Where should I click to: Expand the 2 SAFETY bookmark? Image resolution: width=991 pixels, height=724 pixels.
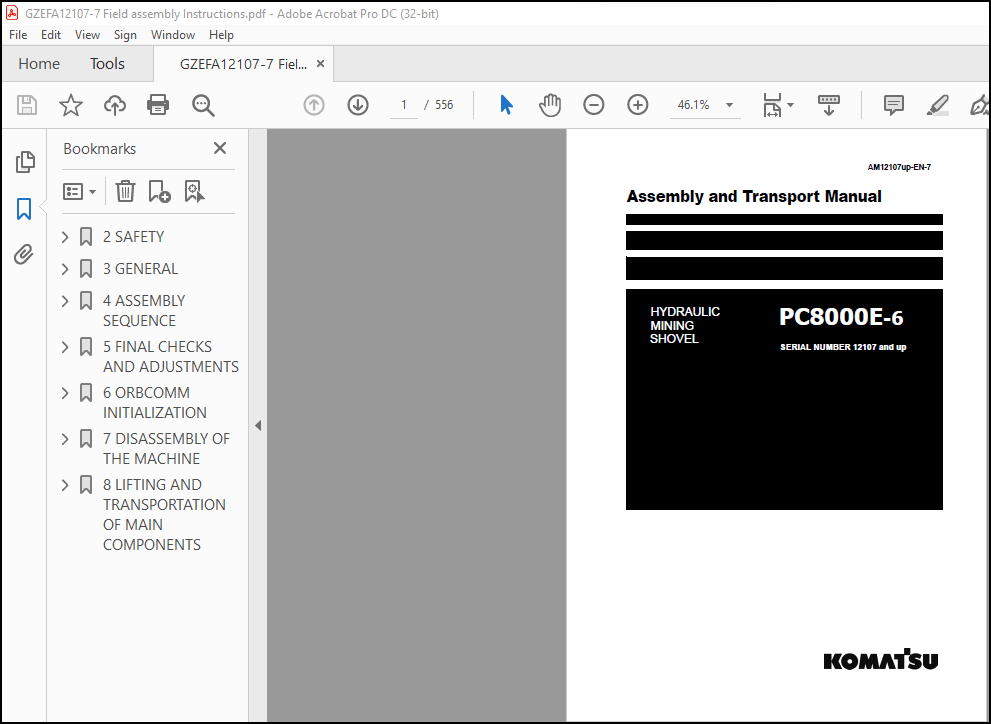tap(65, 237)
